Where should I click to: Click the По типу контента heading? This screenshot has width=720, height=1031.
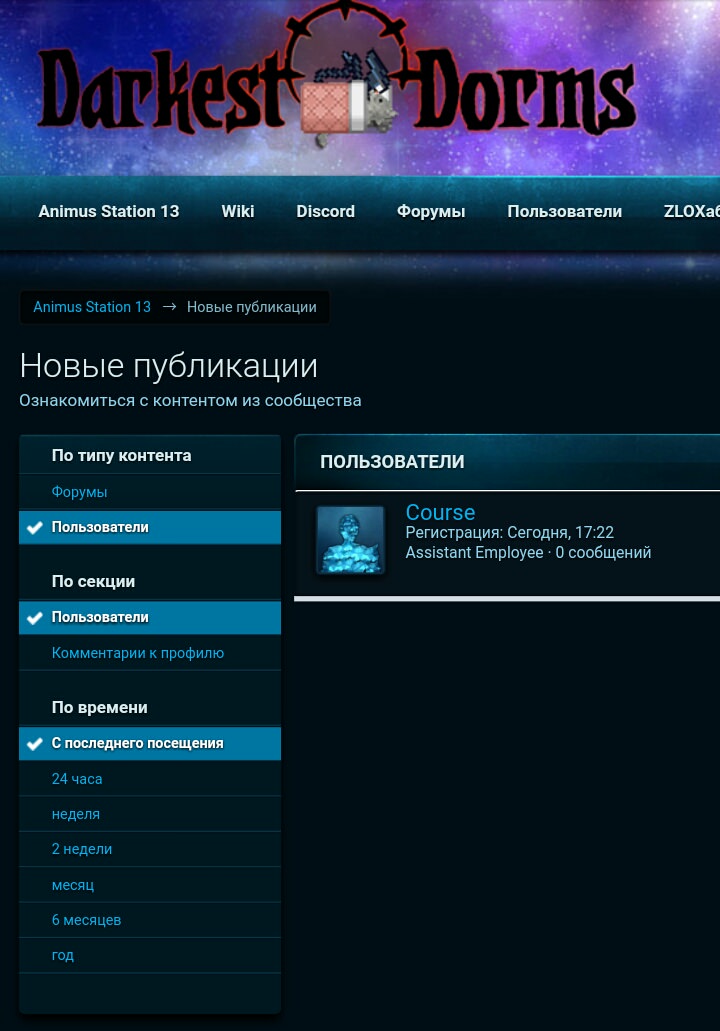click(x=122, y=456)
